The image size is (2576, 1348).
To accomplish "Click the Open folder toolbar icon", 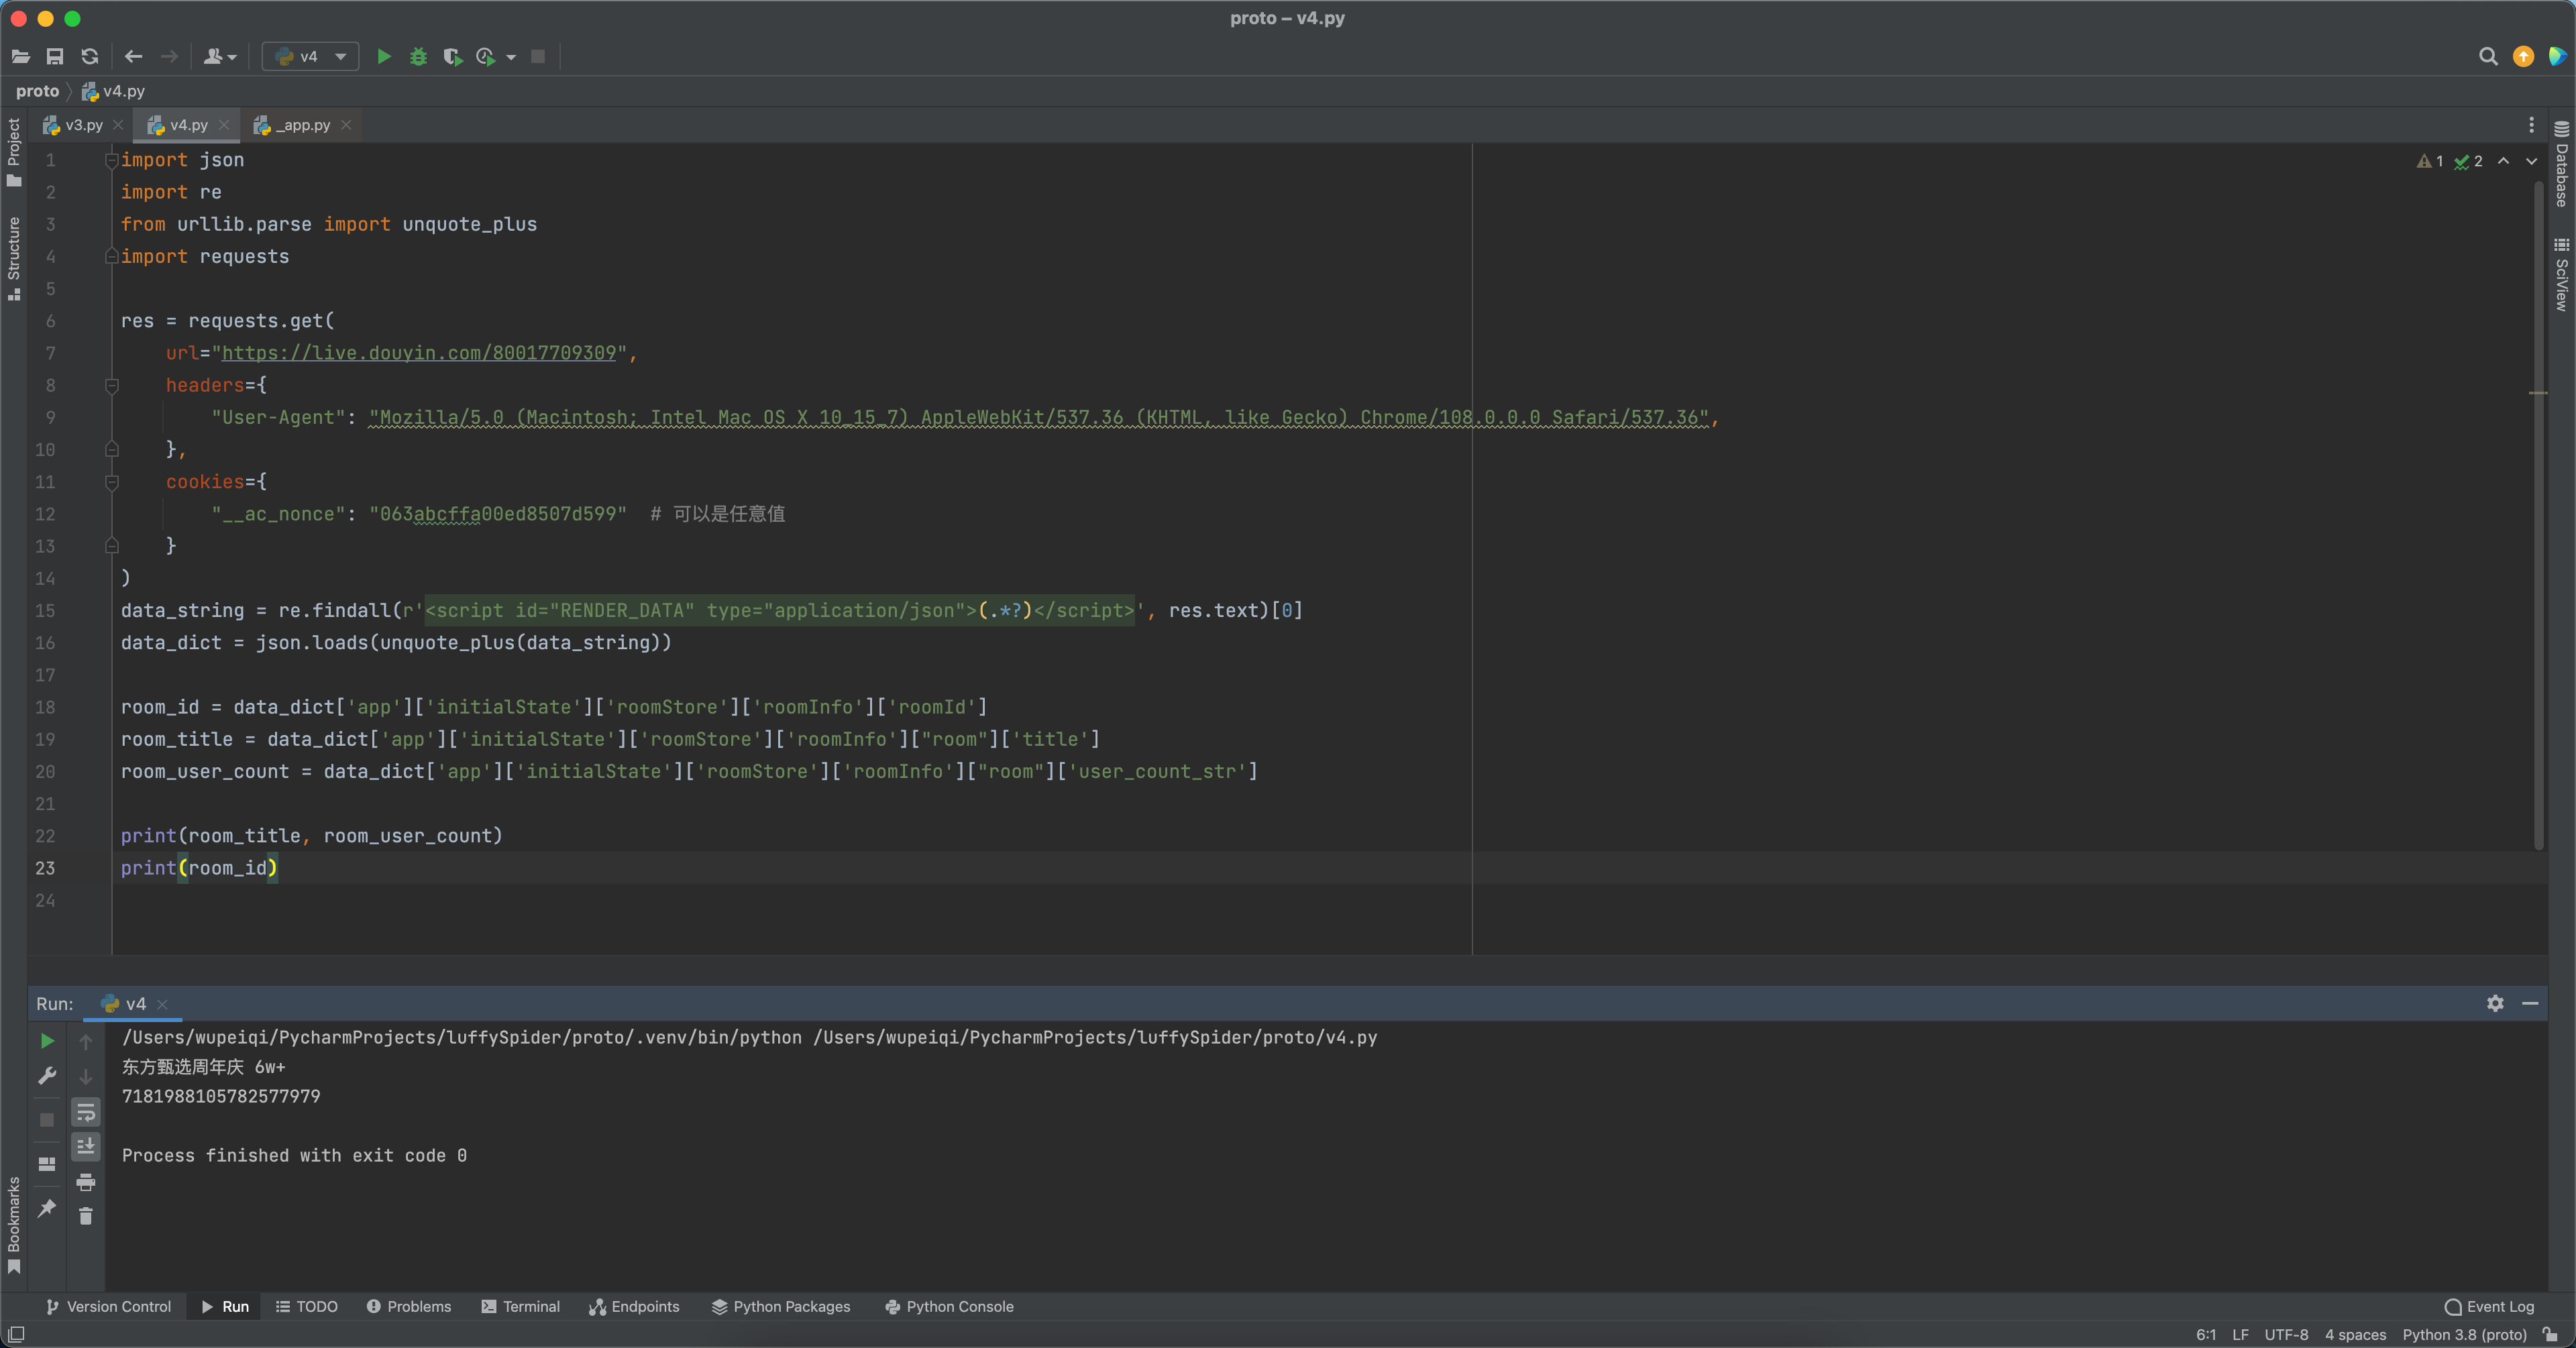I will [x=21, y=57].
